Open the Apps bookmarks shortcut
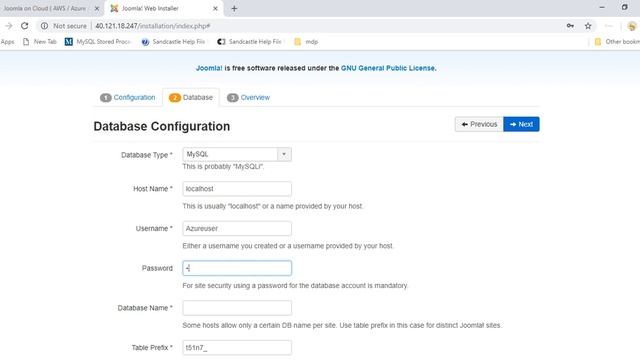Screen dimensions: 640x360 coord(7,42)
